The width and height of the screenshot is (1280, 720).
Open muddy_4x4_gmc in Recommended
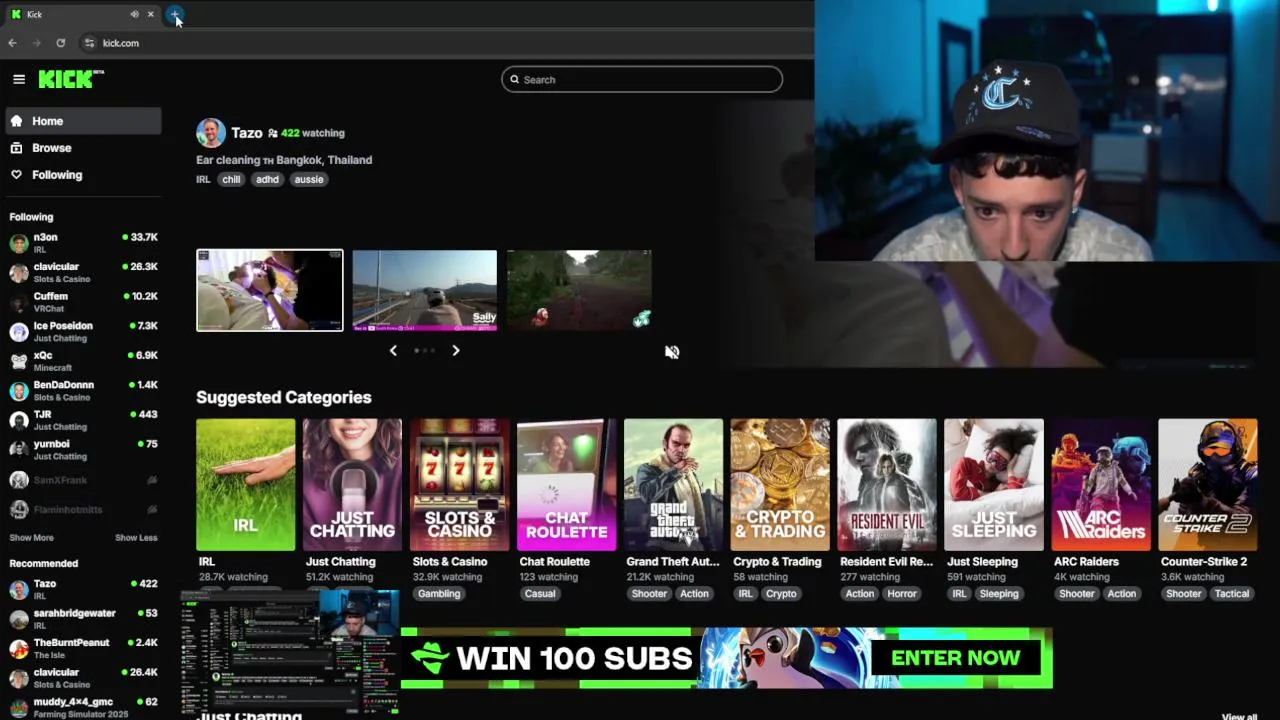click(83, 708)
